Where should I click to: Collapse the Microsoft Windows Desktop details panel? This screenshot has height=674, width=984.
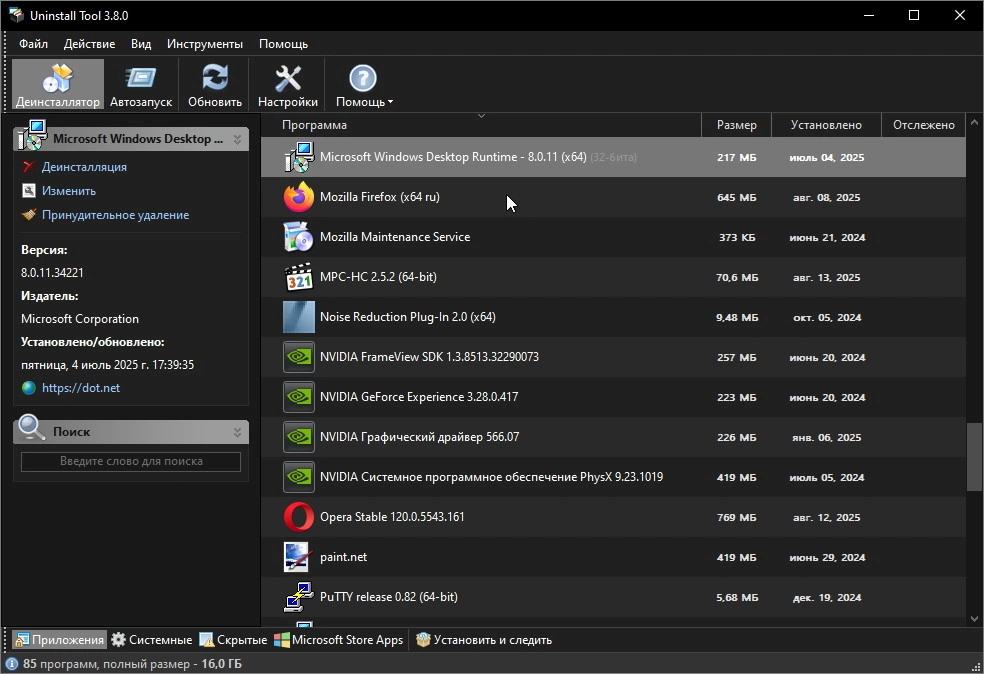point(237,139)
